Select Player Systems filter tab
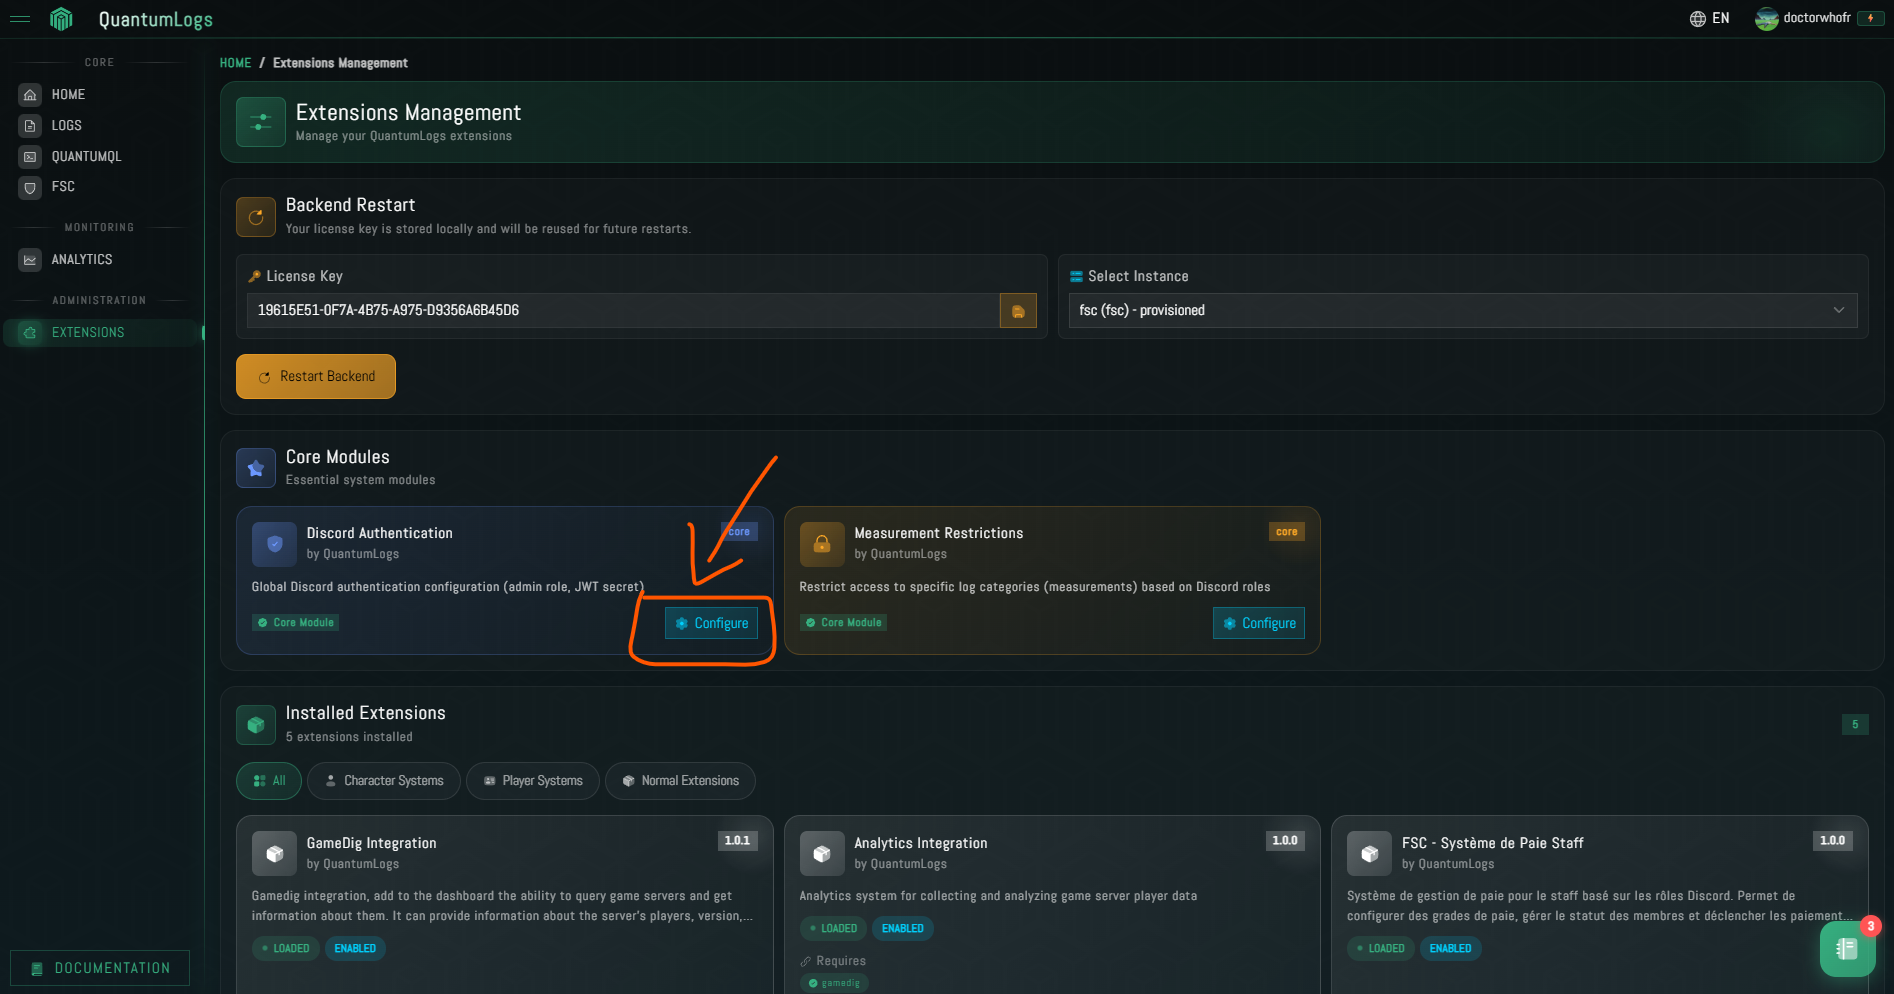 point(533,781)
